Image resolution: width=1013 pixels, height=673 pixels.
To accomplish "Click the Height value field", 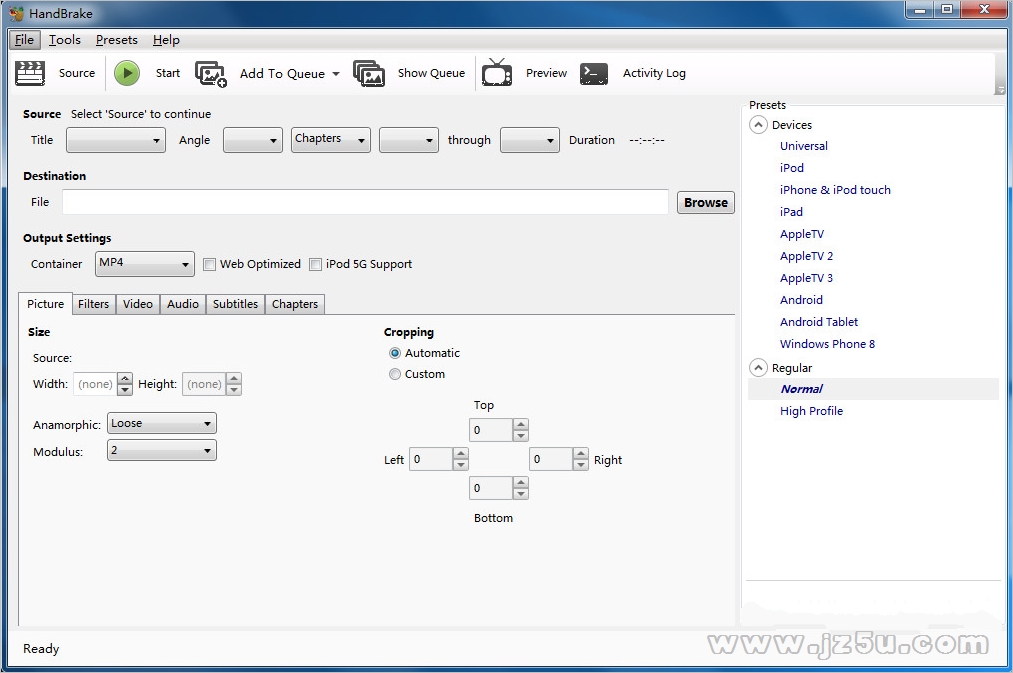I will 205,384.
